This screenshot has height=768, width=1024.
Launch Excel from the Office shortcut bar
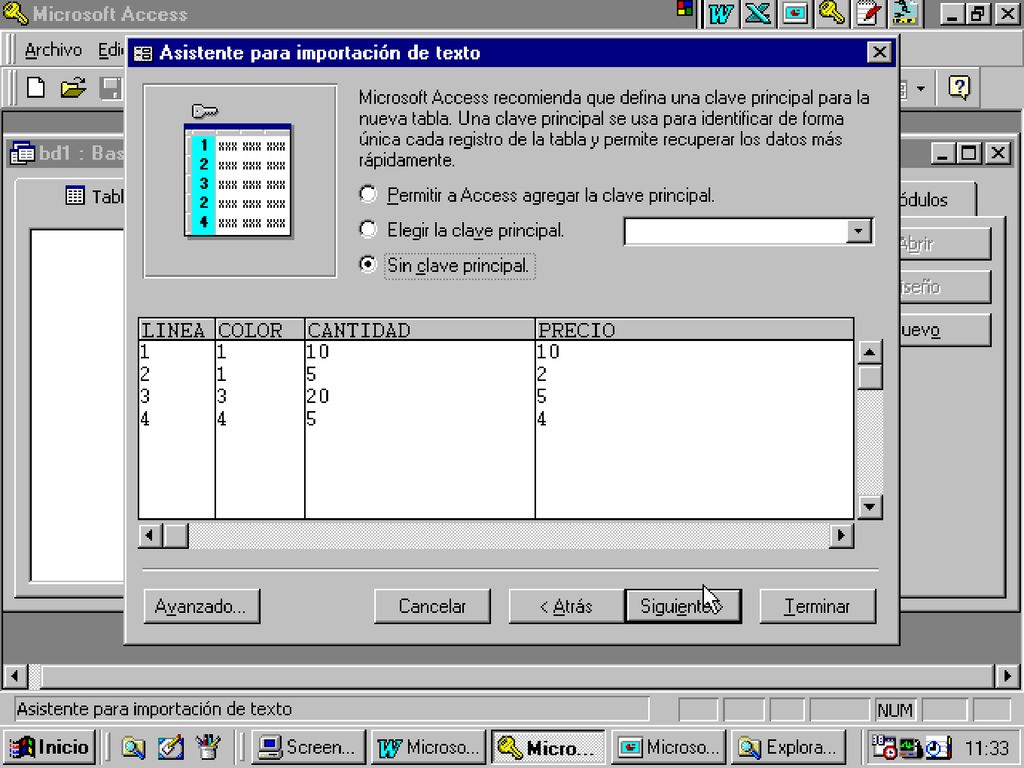[758, 14]
